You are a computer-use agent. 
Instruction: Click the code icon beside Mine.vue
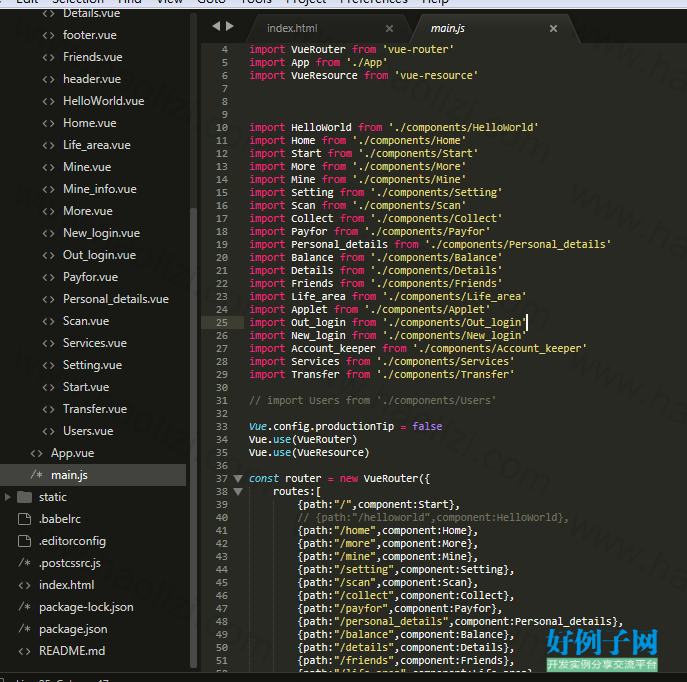(x=49, y=167)
